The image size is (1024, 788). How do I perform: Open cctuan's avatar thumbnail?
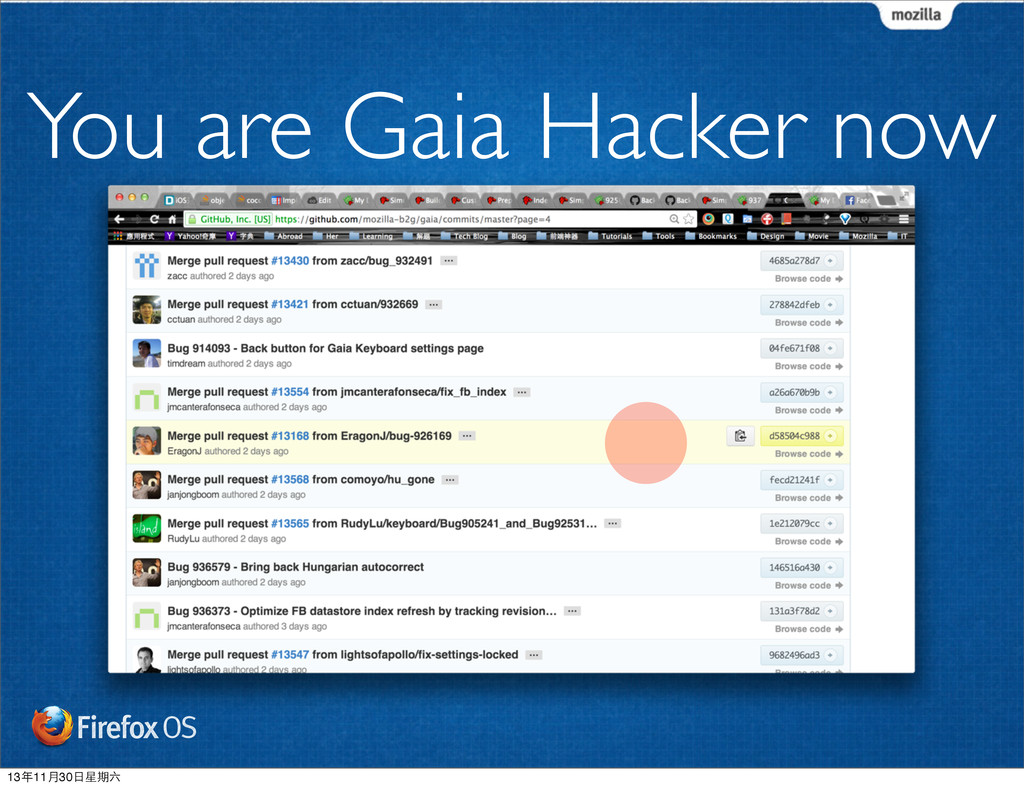point(146,309)
